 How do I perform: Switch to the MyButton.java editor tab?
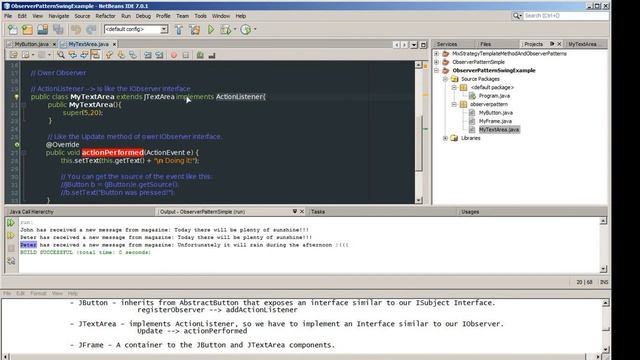click(31, 44)
